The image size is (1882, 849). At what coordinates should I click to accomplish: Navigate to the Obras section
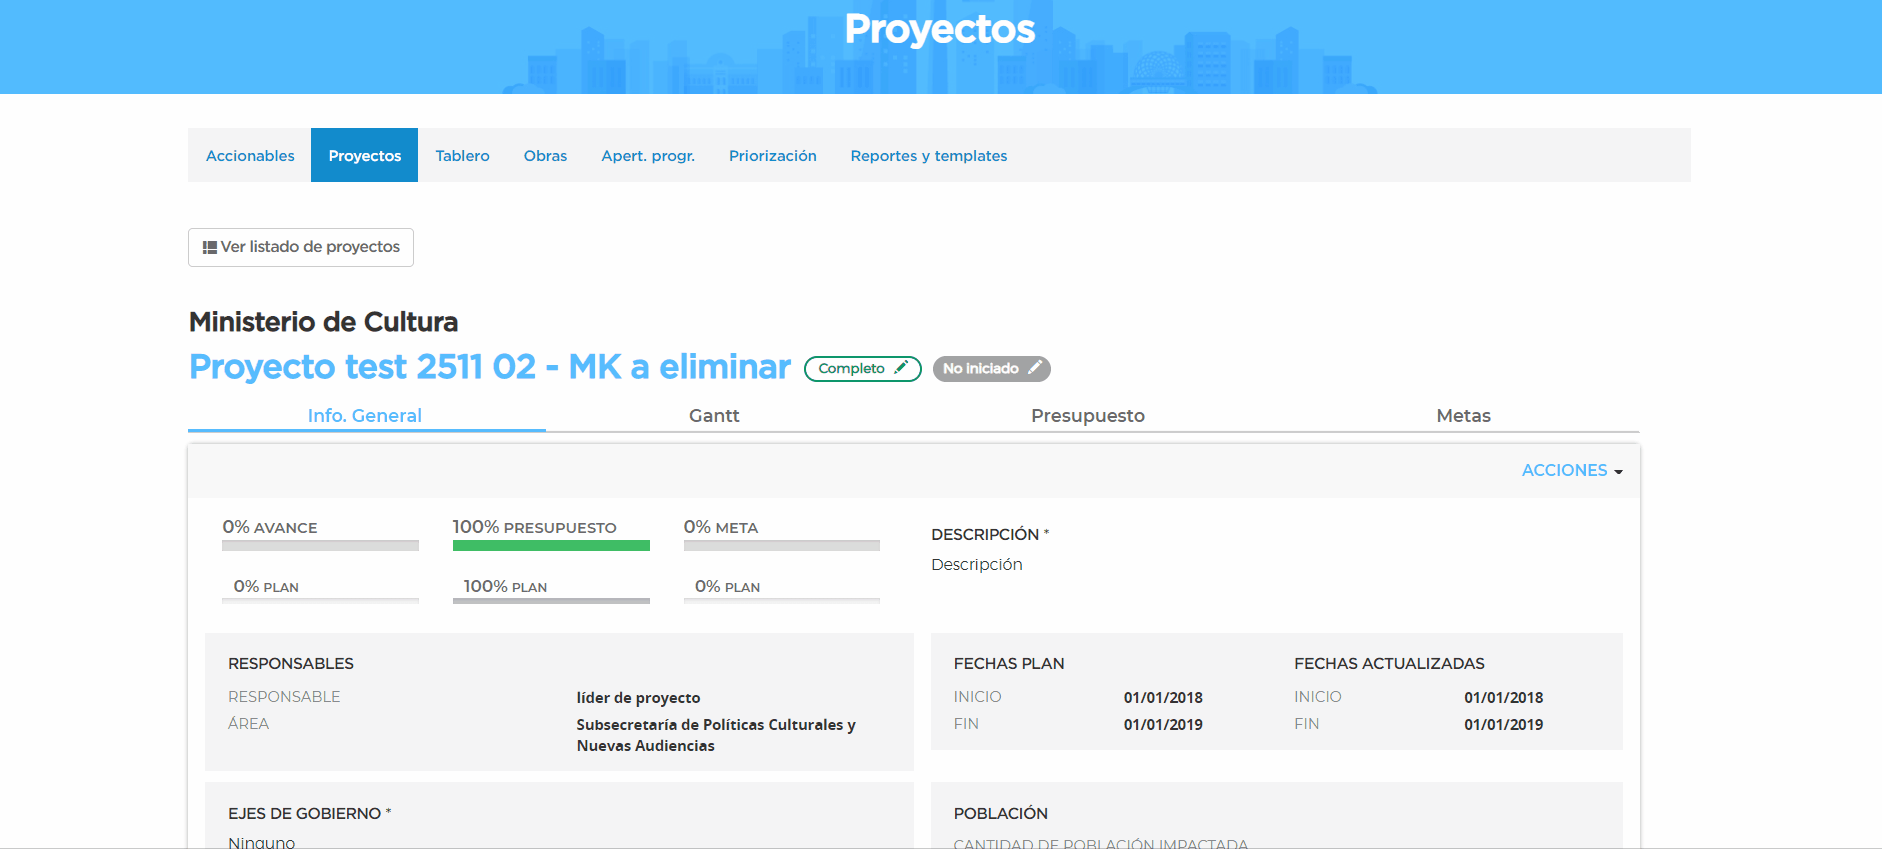tap(545, 156)
